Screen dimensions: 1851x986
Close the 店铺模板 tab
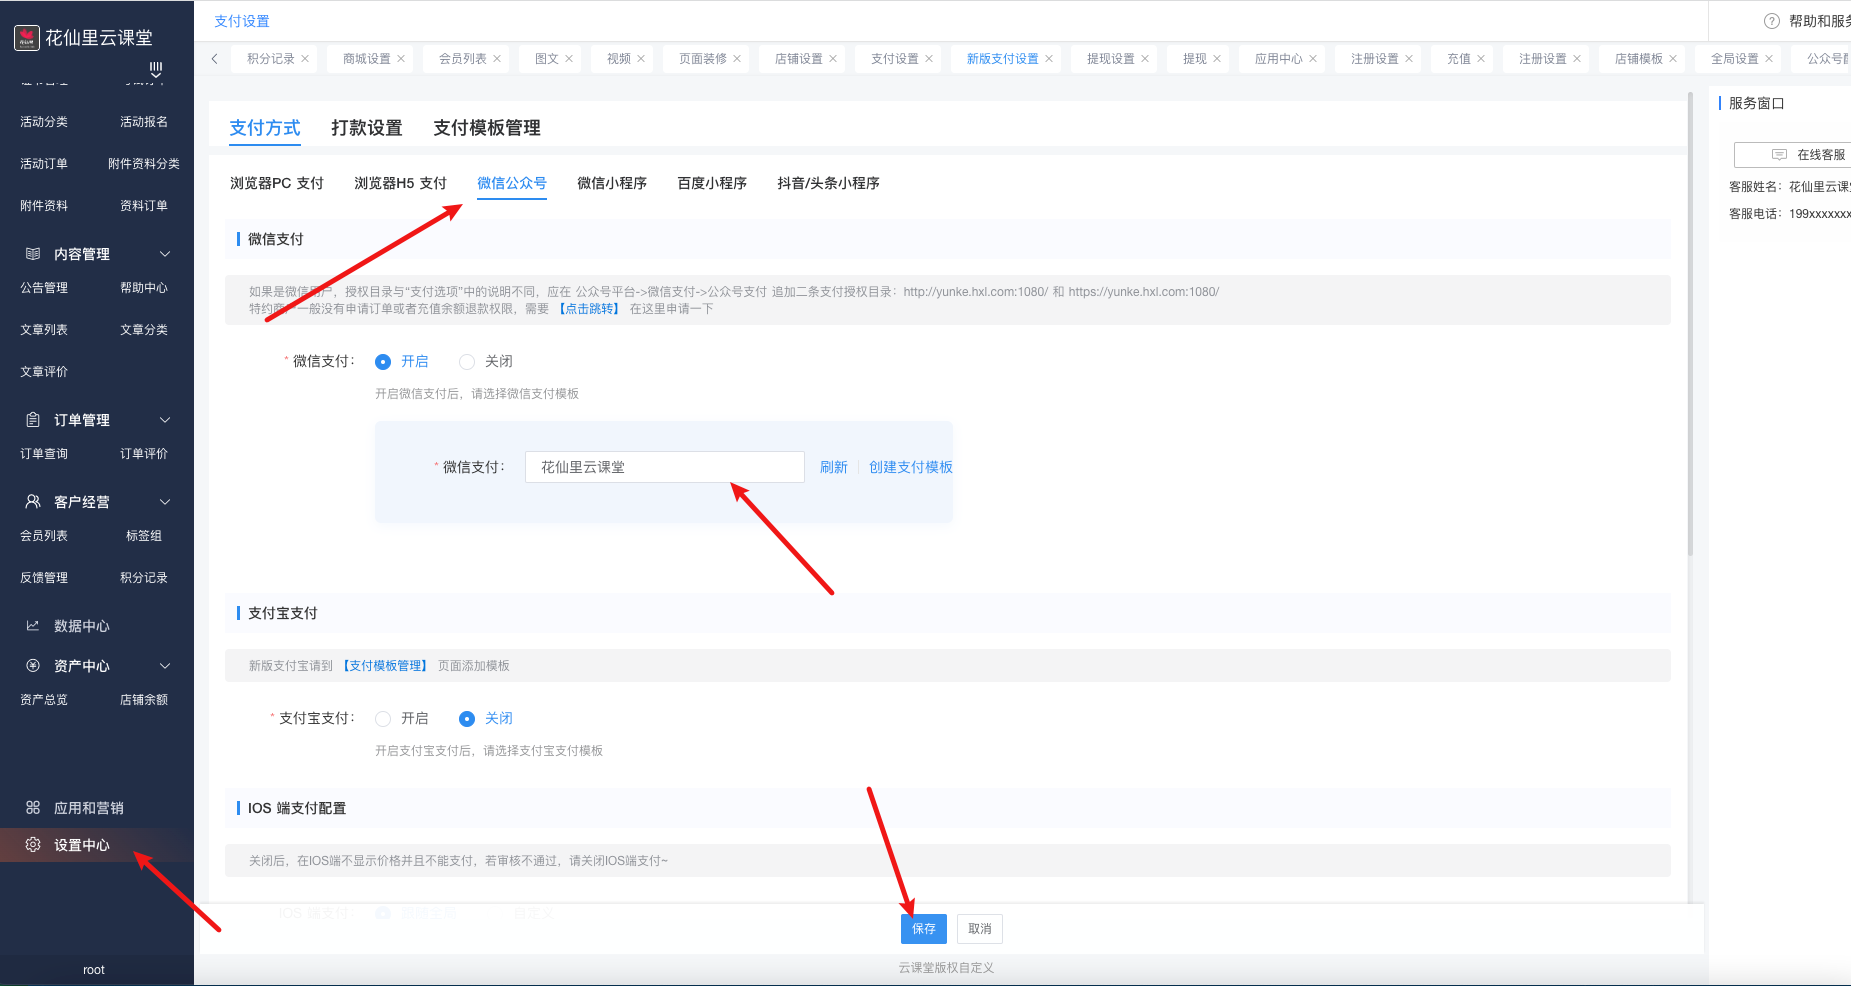[1673, 59]
